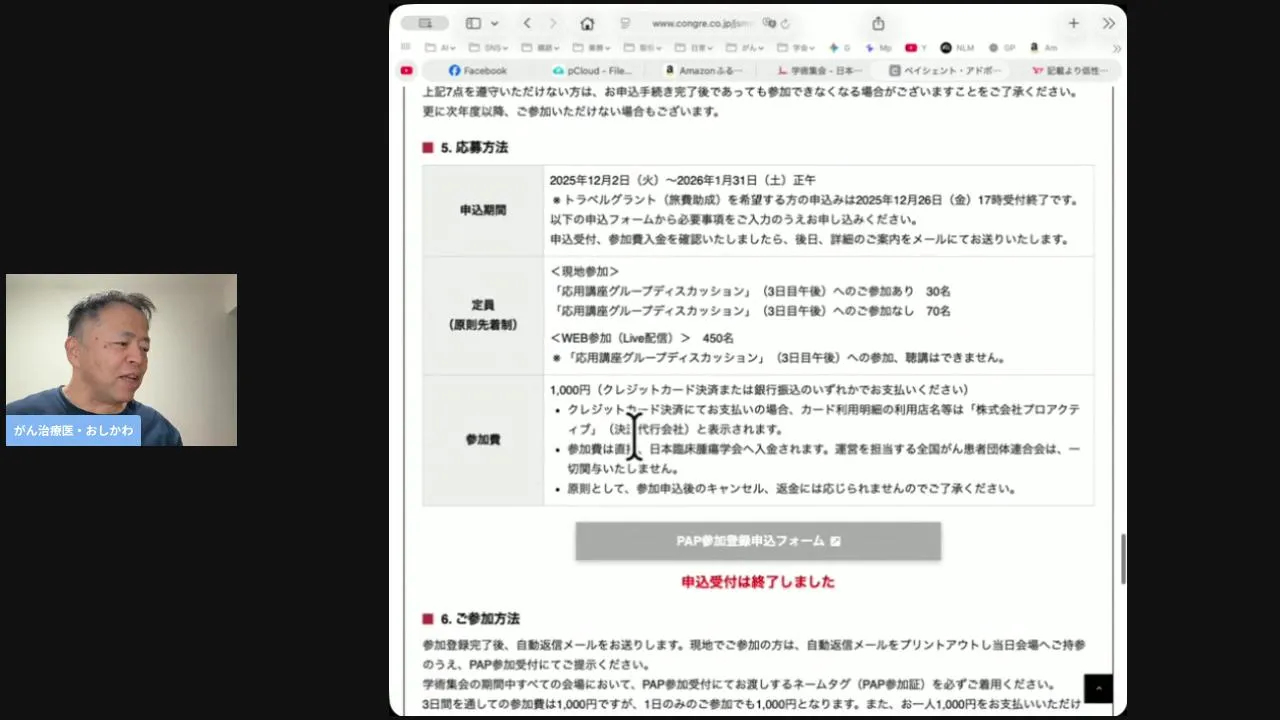
Task: Click the translate icon in address bar
Action: point(769,23)
